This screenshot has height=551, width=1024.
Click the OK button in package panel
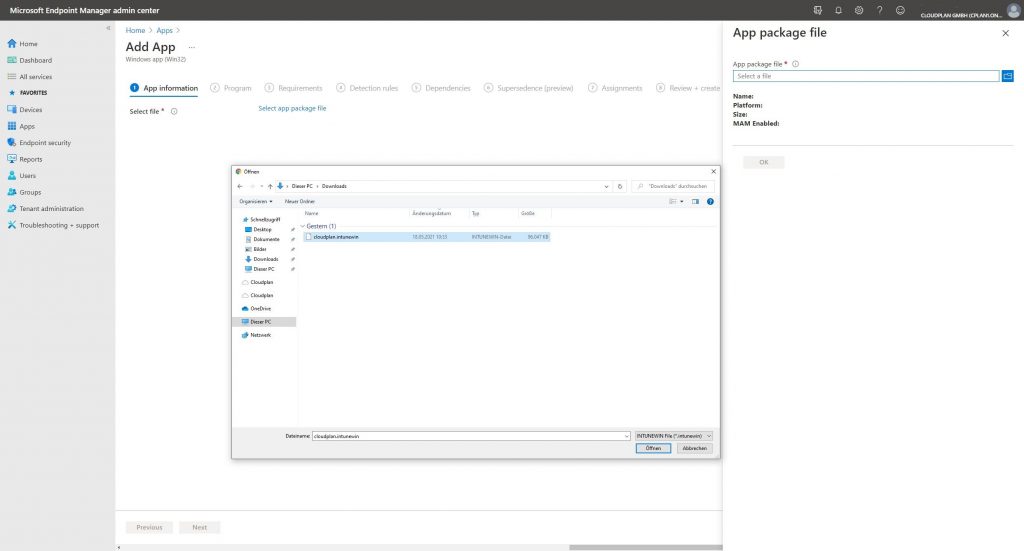click(763, 162)
